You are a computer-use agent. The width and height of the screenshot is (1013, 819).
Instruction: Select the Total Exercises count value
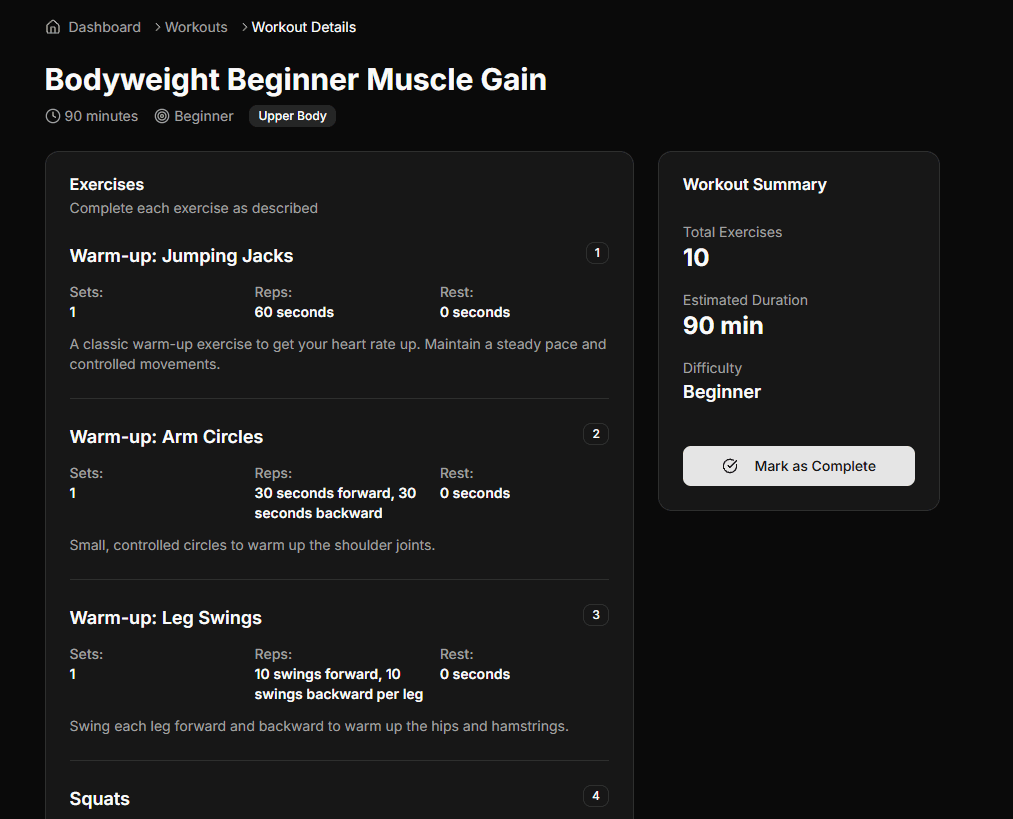point(696,257)
